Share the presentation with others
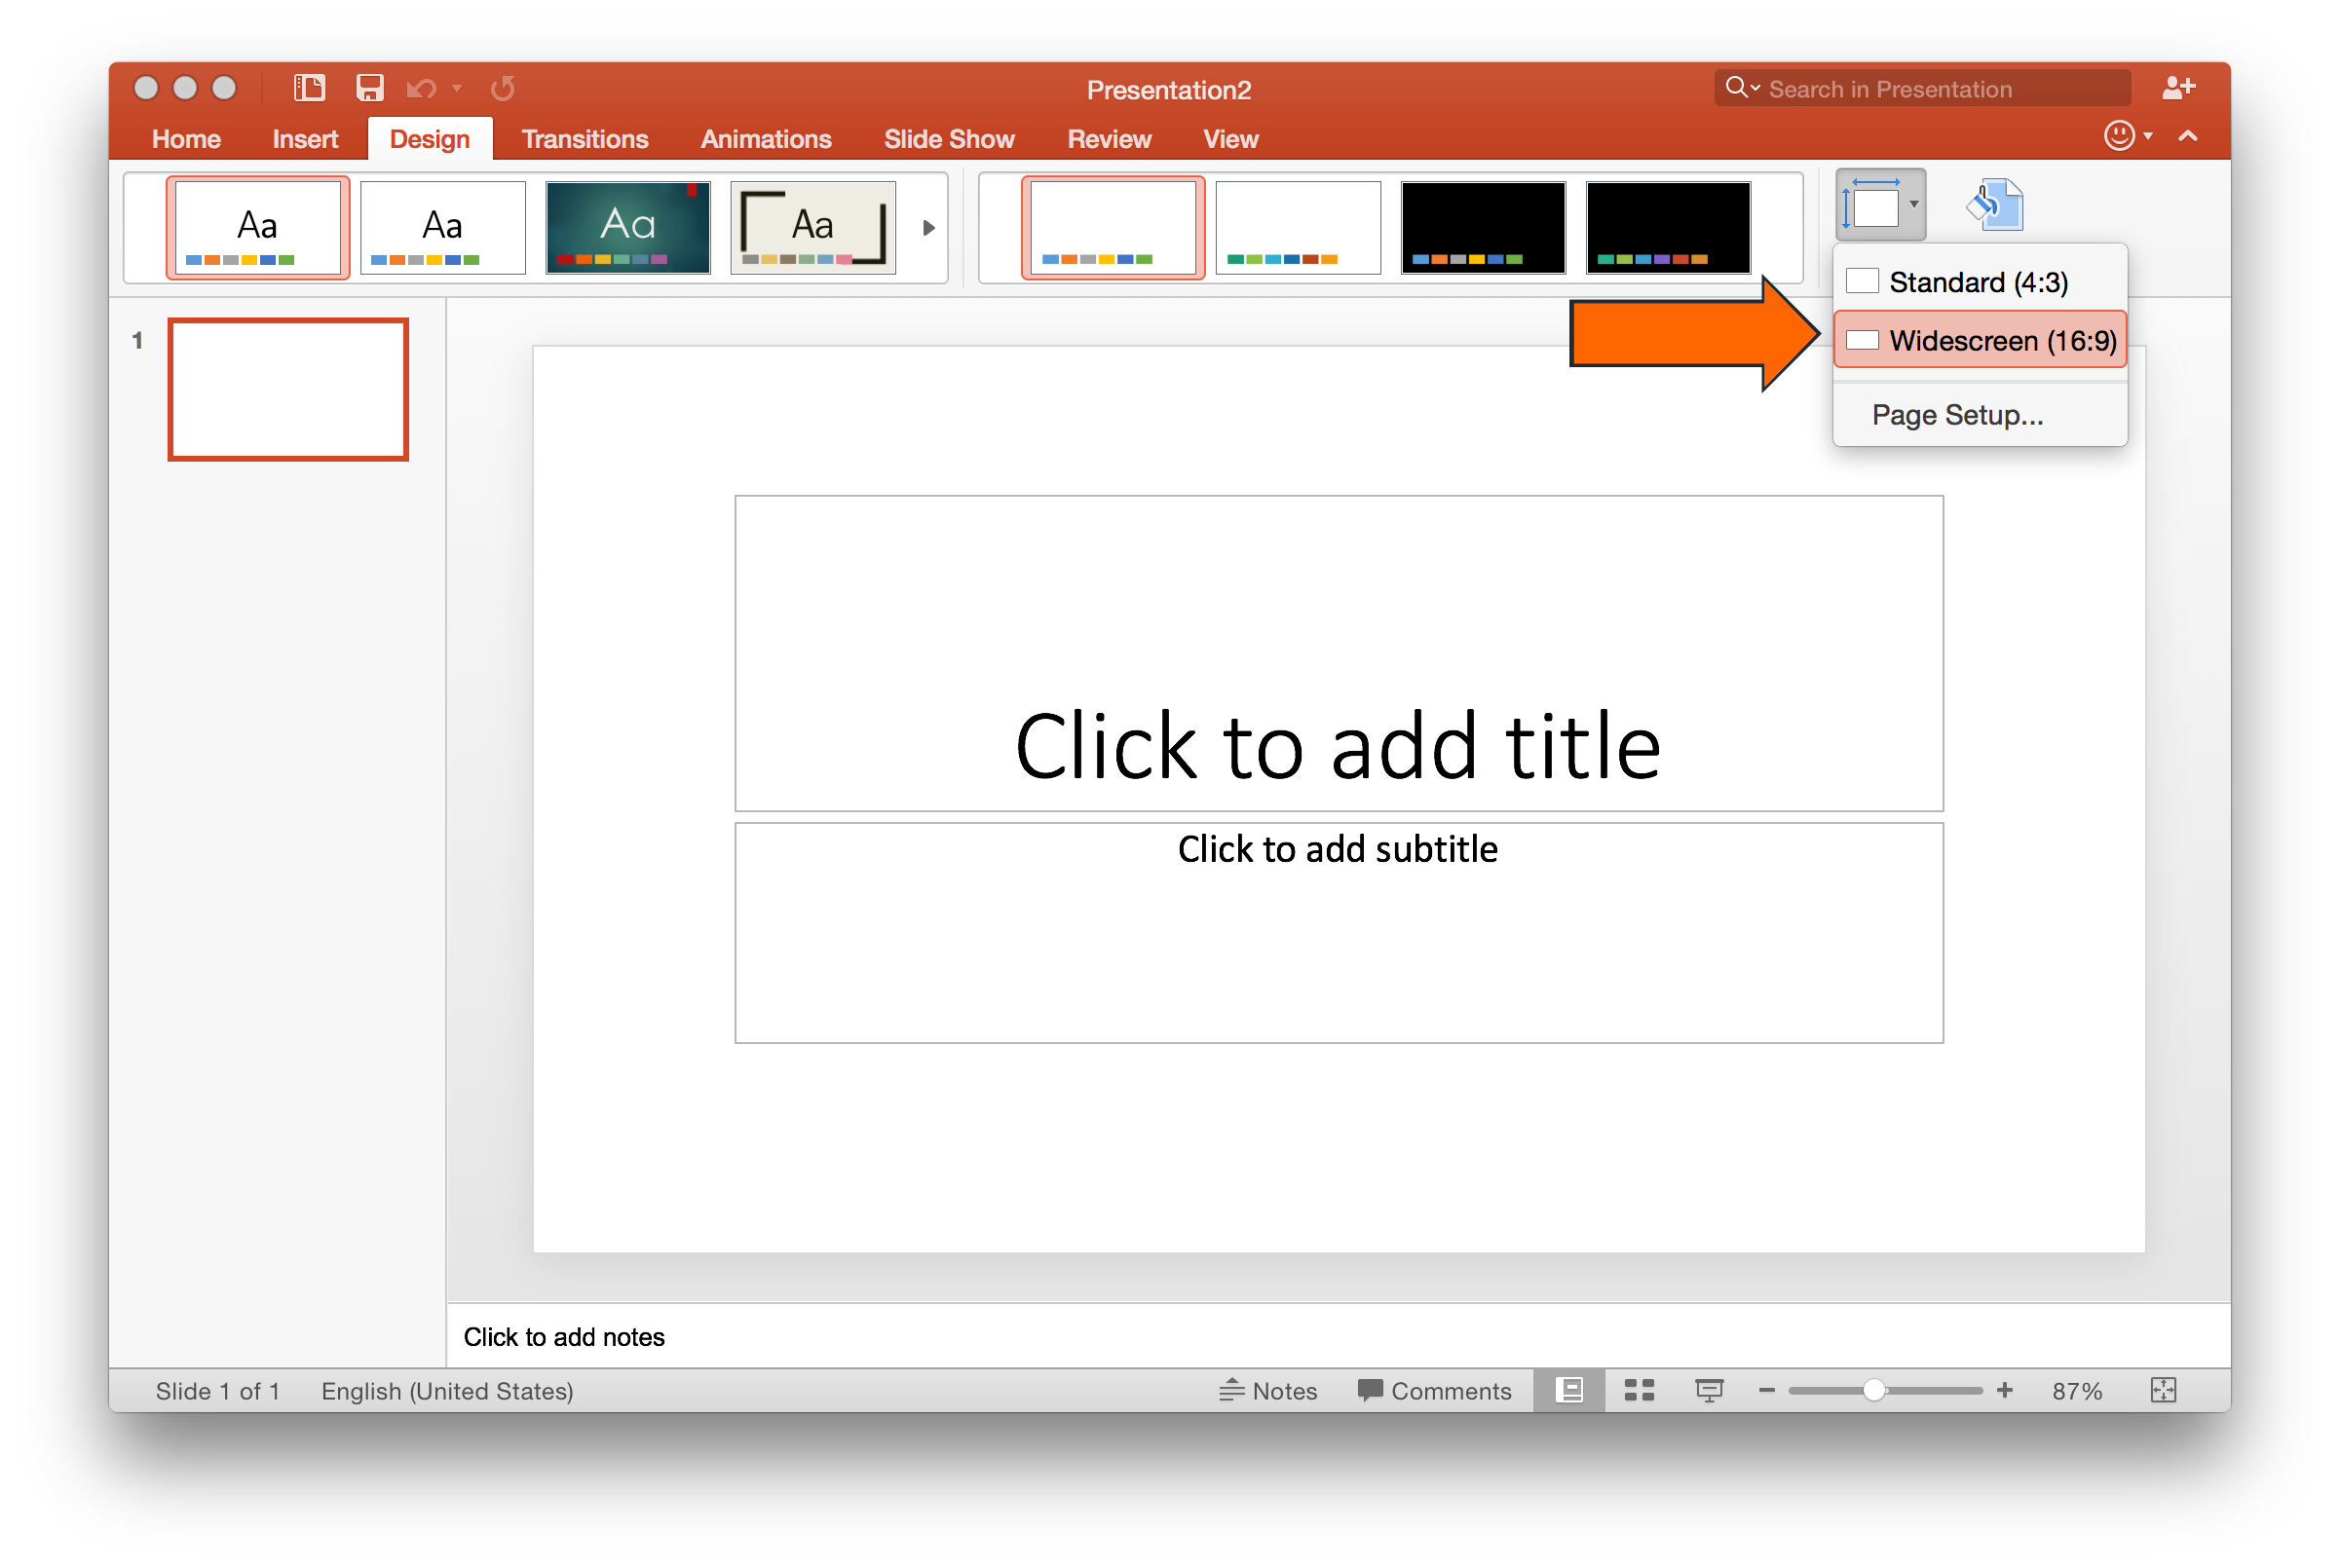Image resolution: width=2340 pixels, height=1568 pixels. [2178, 88]
